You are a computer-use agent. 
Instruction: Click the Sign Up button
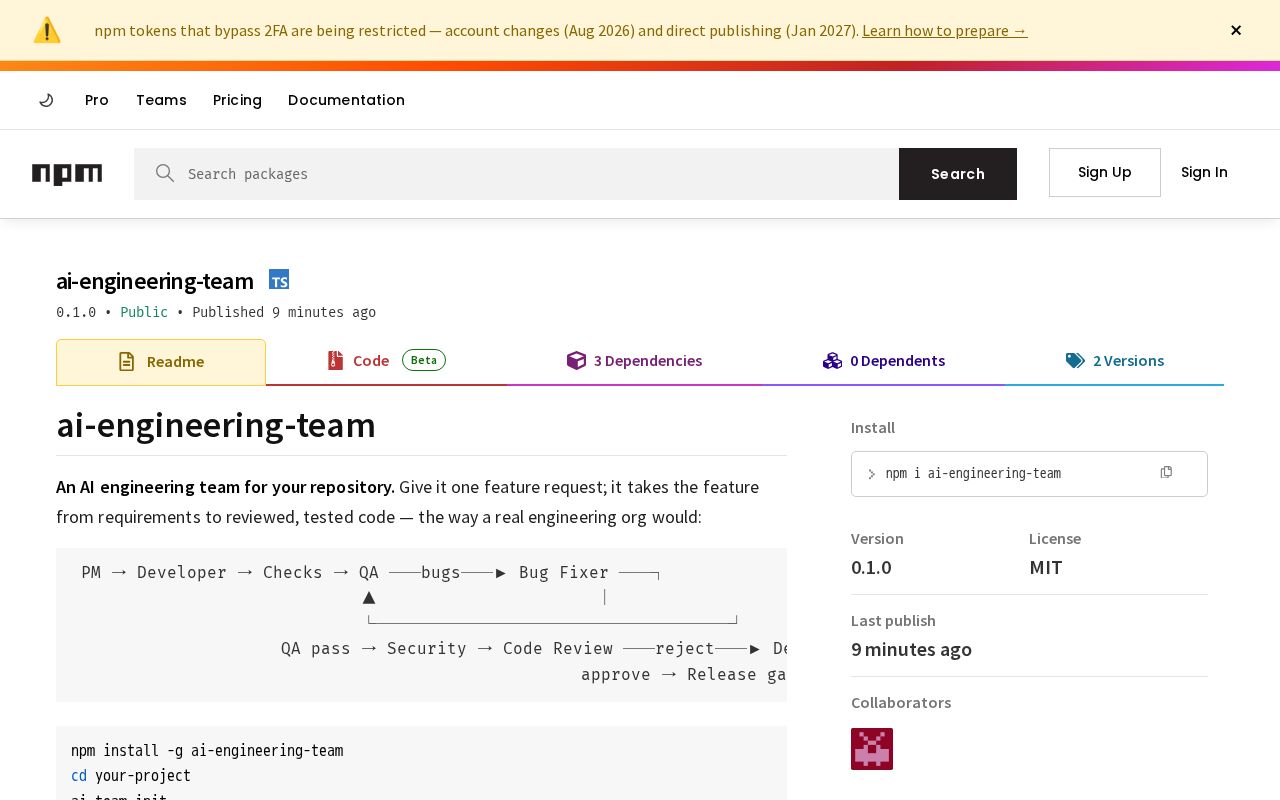click(x=1105, y=172)
